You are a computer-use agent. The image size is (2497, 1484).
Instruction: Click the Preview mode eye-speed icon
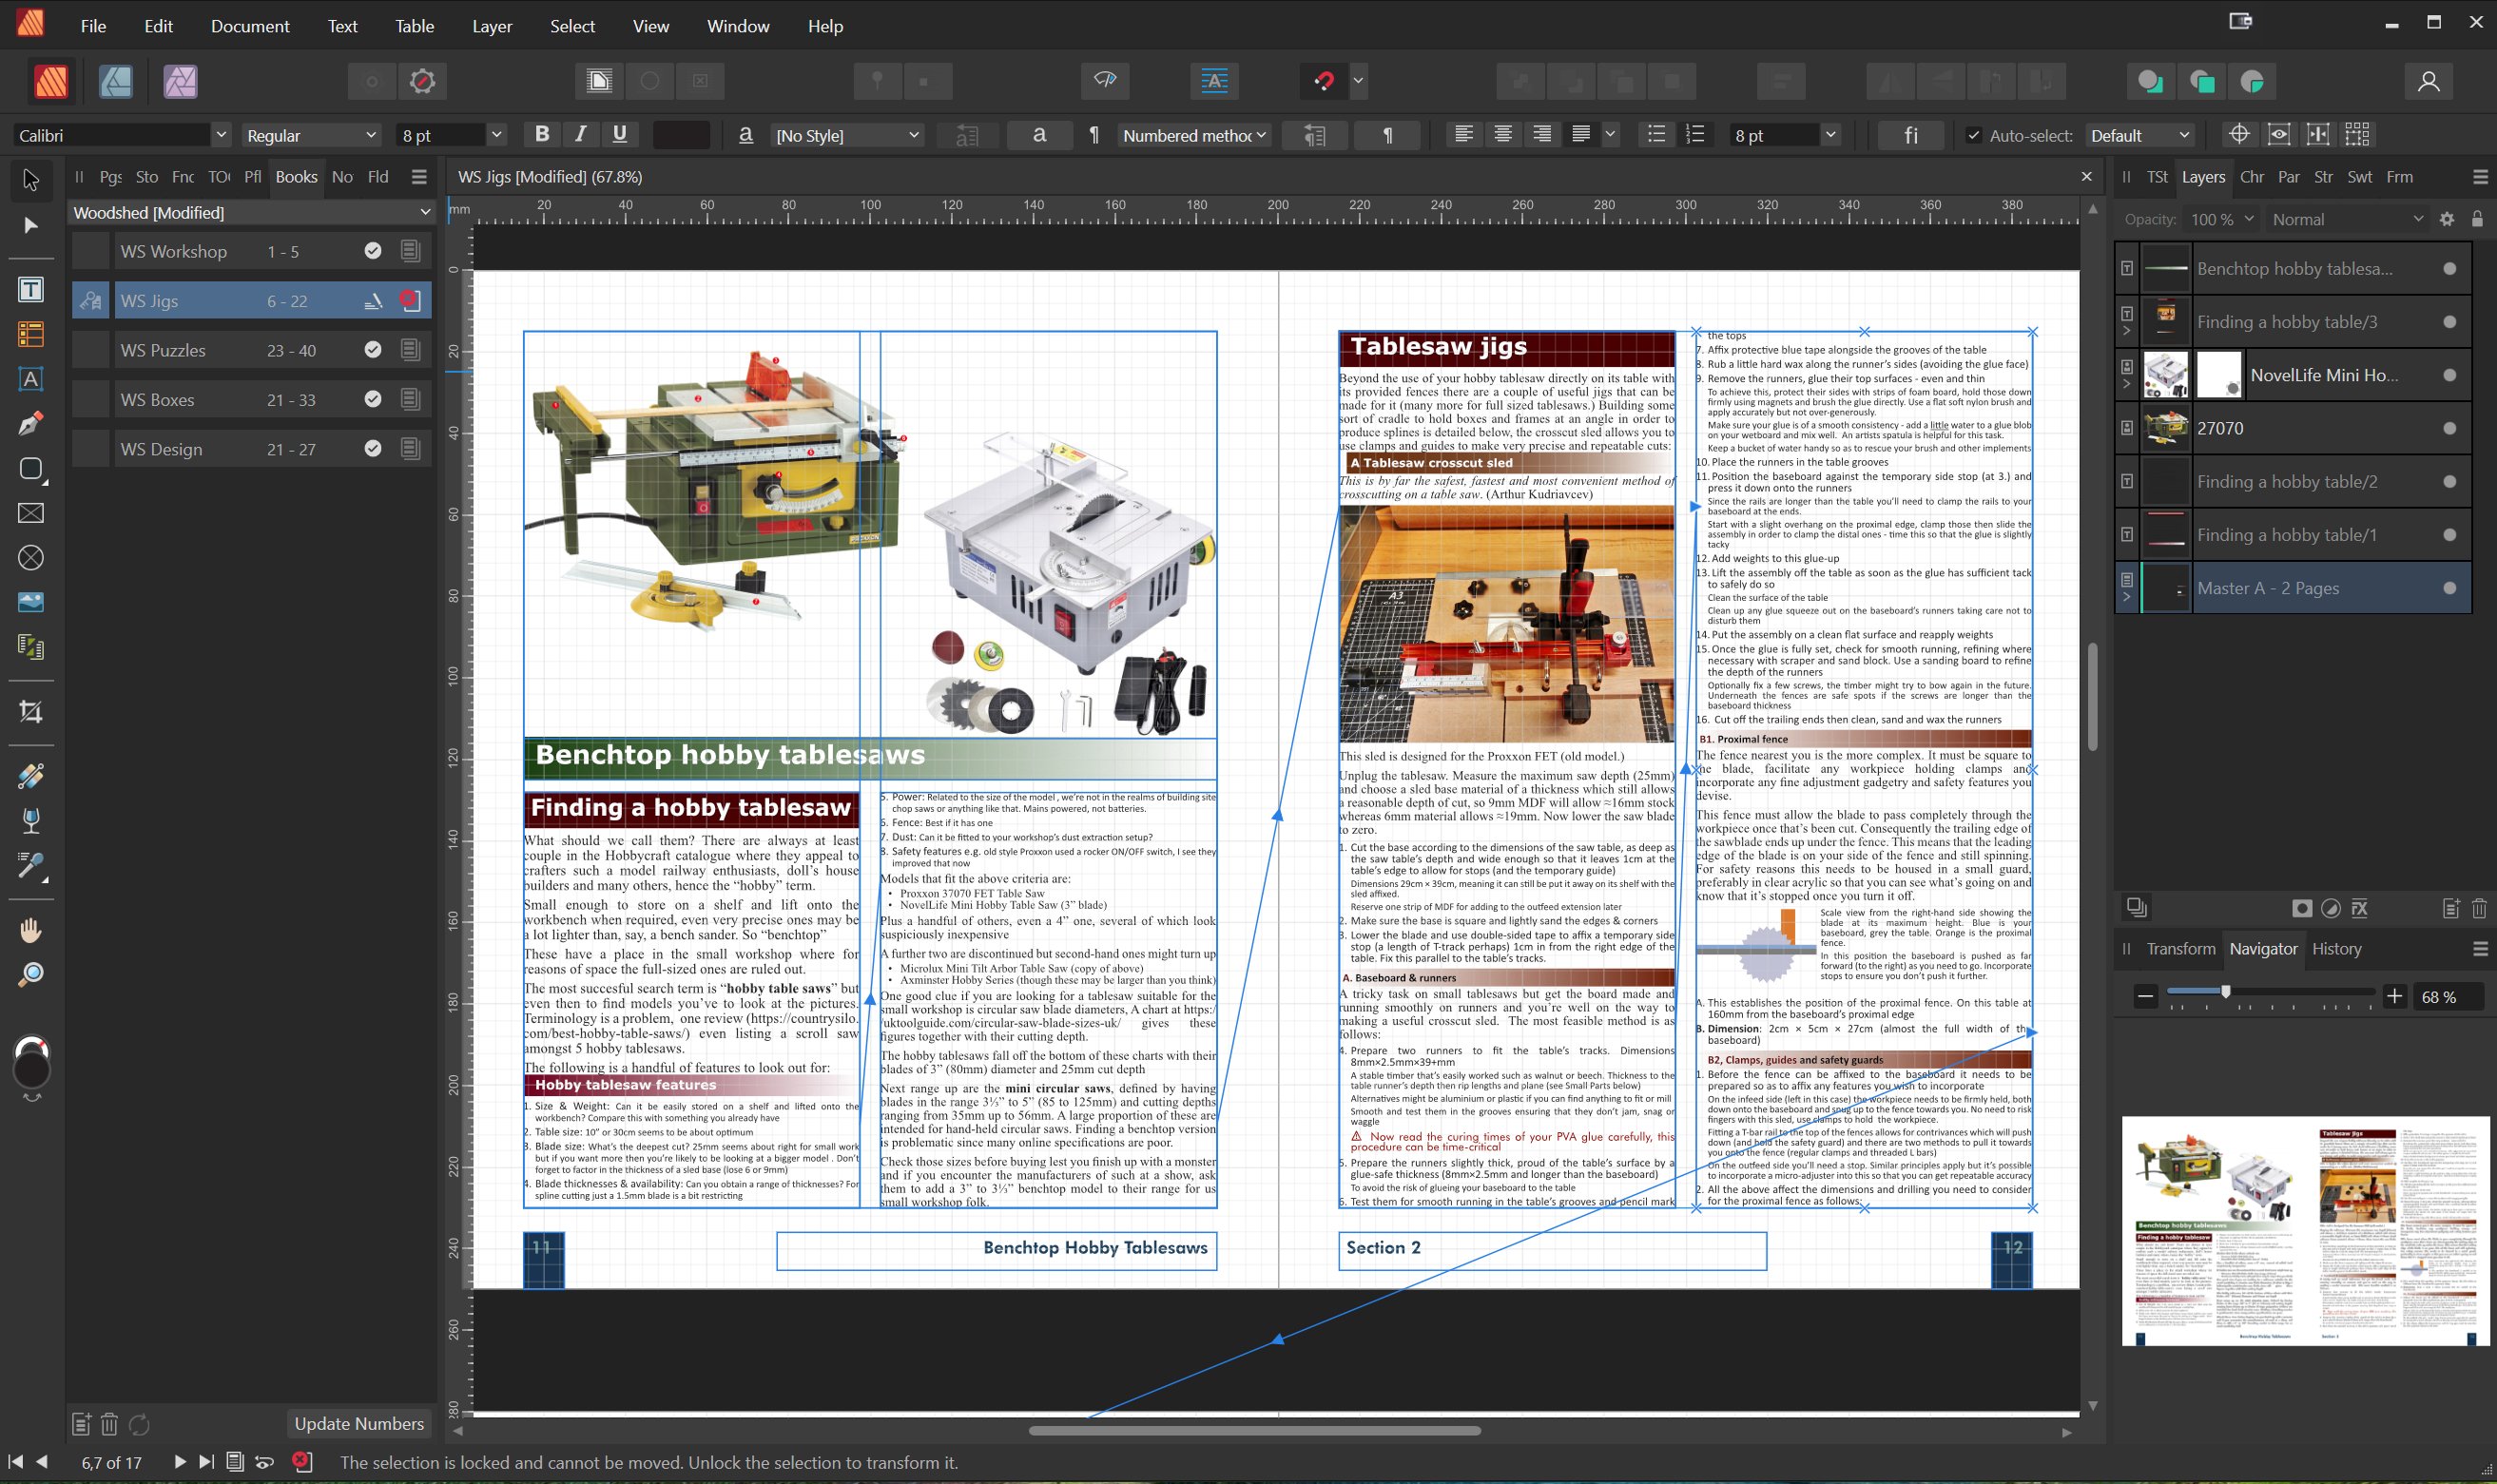pyautogui.click(x=1105, y=81)
